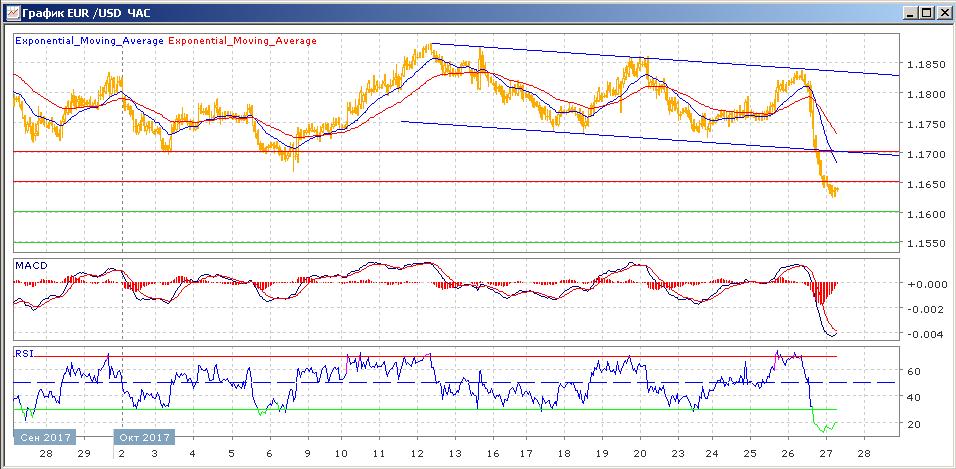The width and height of the screenshot is (956, 469).
Task: Click the RSI indicator label
Action: pyautogui.click(x=25, y=353)
